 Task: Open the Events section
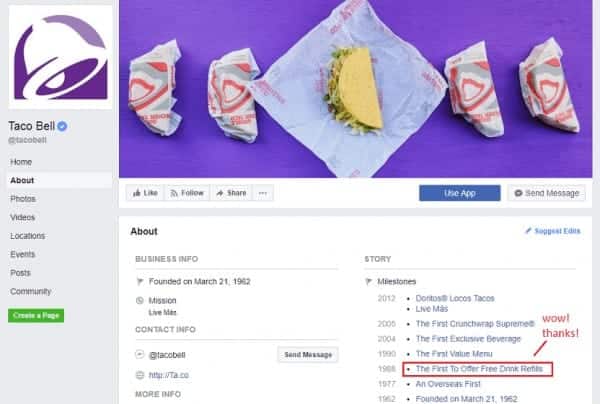pyautogui.click(x=23, y=254)
